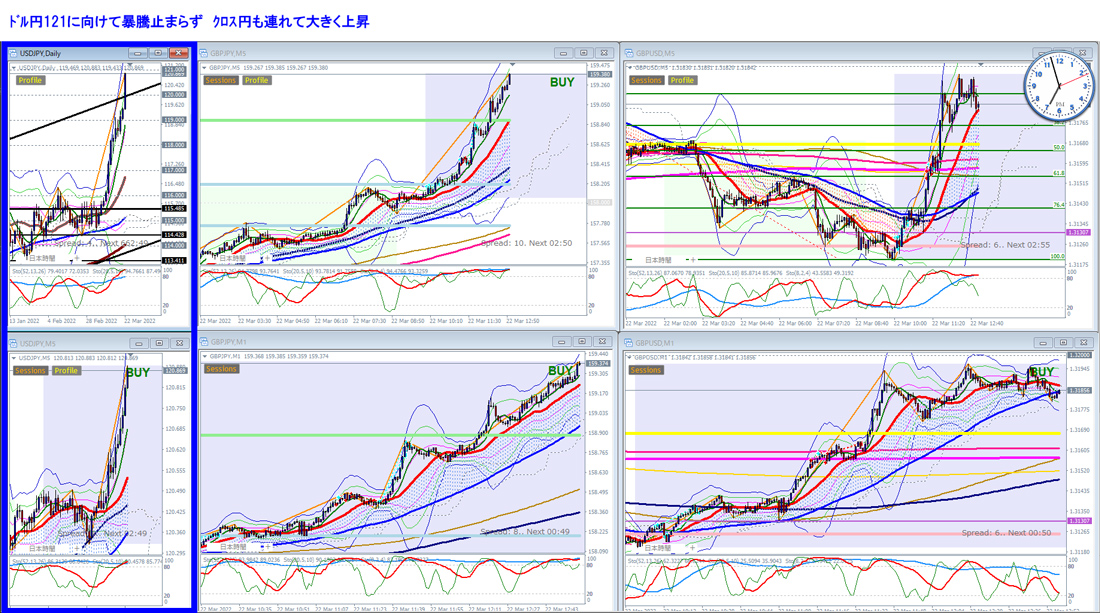Close the GBPJPY,M1 chart window

coord(602,342)
